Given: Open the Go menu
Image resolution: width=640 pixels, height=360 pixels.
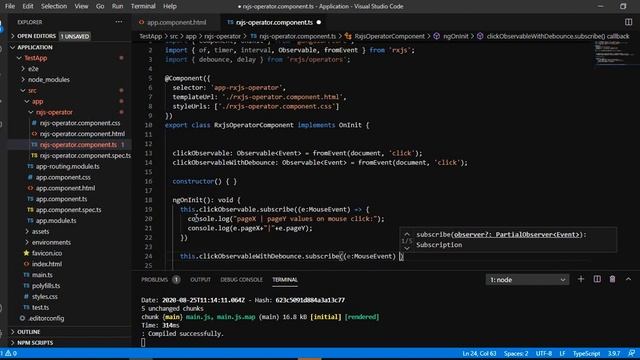Looking at the screenshot, I should click(x=100, y=6).
